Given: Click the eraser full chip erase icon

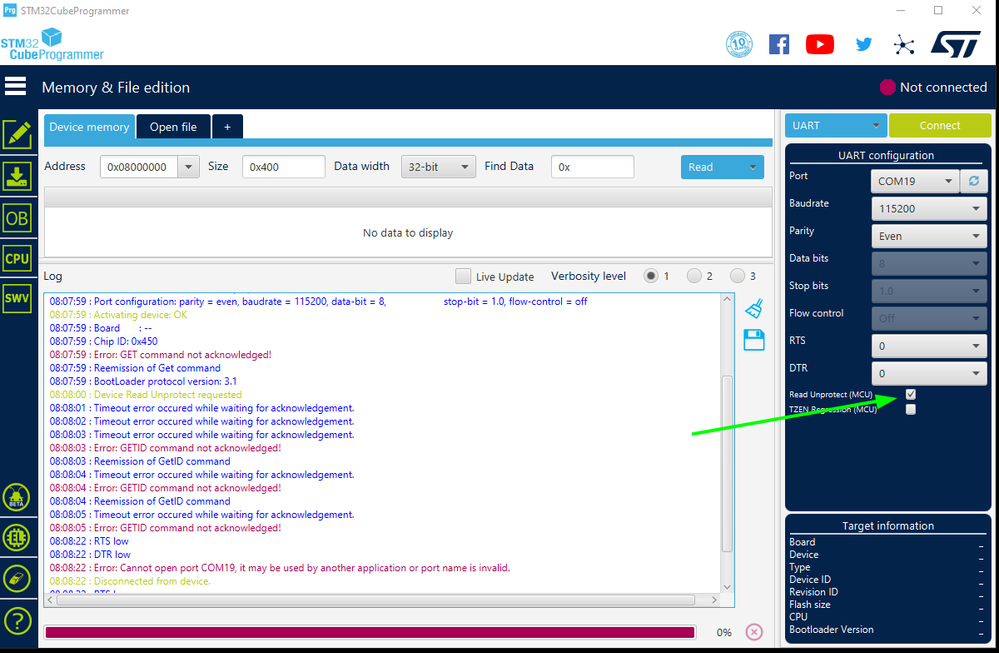Looking at the screenshot, I should (x=17, y=578).
